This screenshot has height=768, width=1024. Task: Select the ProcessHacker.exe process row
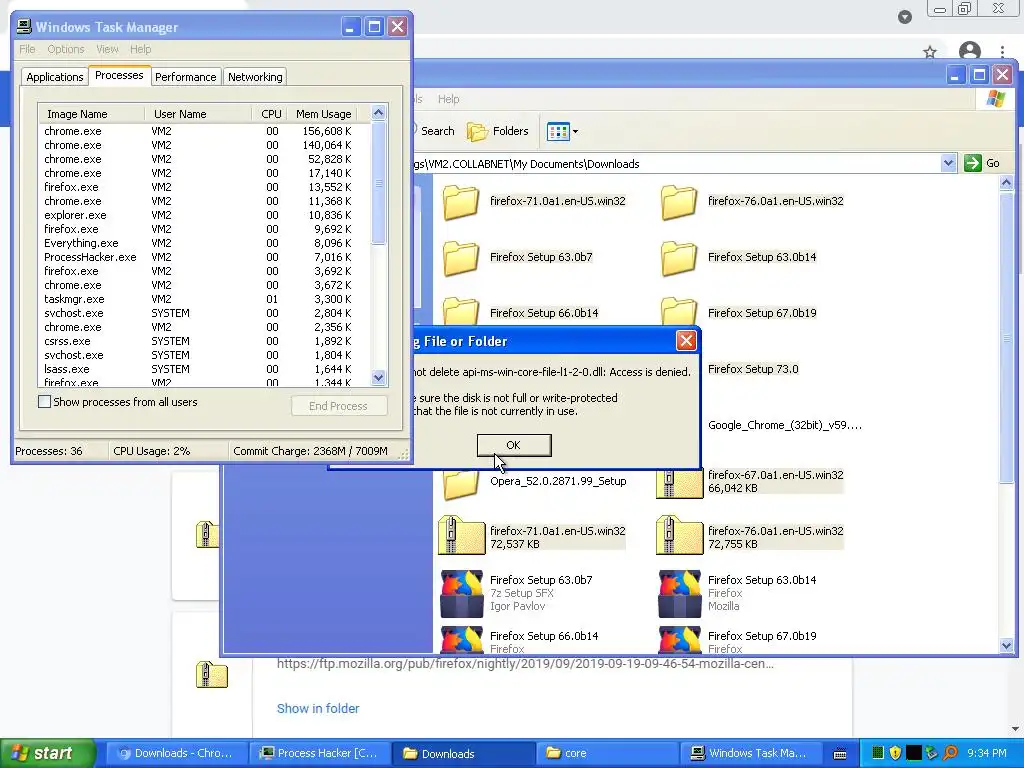[204, 257]
